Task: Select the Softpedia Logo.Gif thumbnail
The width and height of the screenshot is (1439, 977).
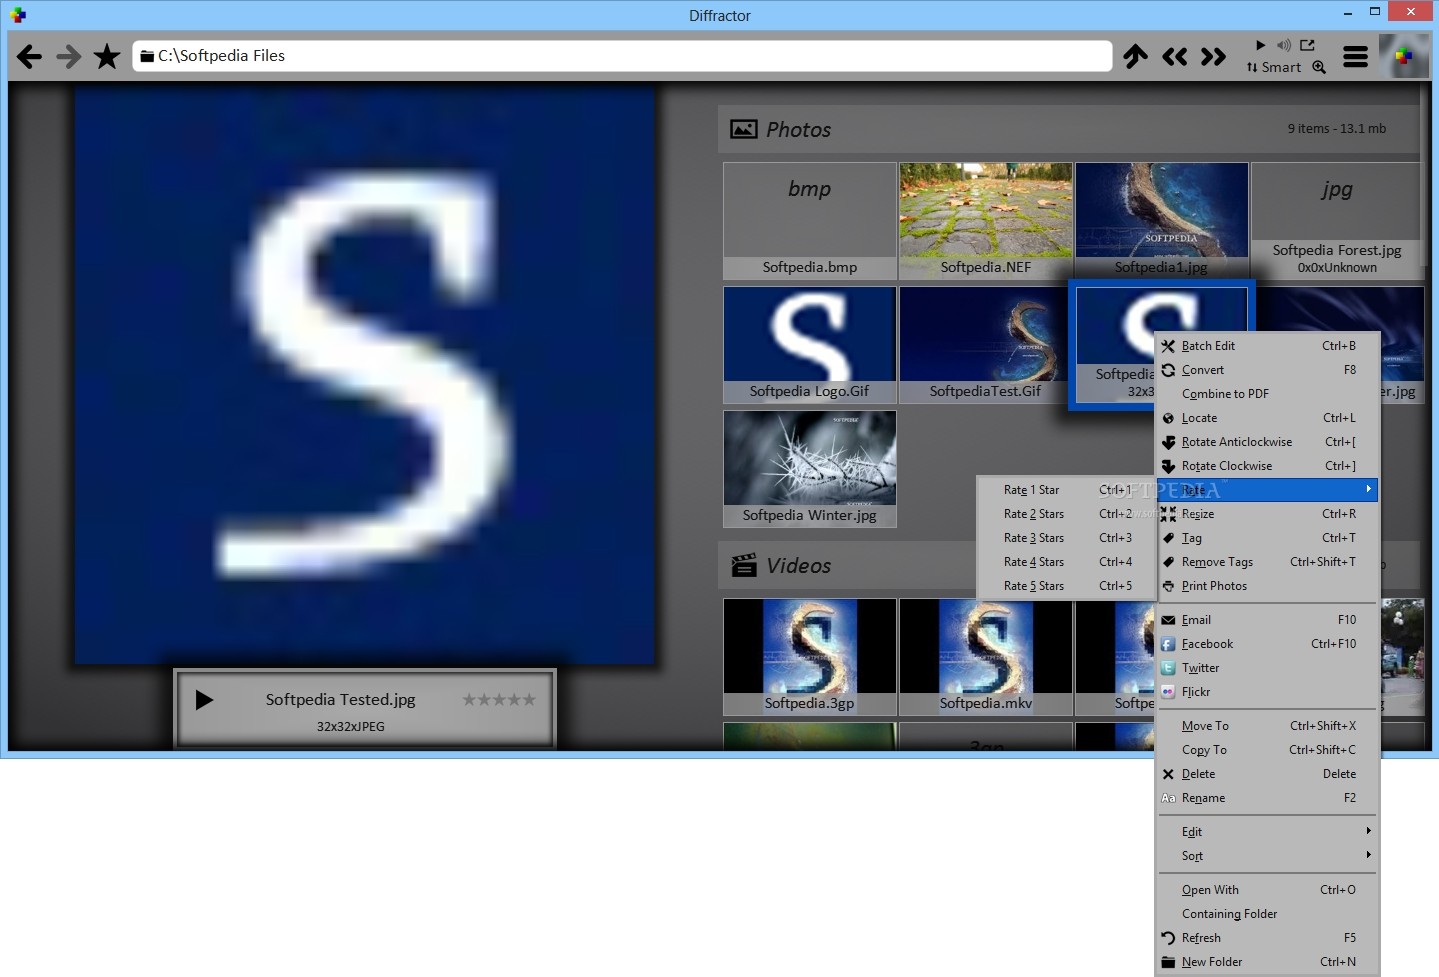Action: [x=809, y=345]
